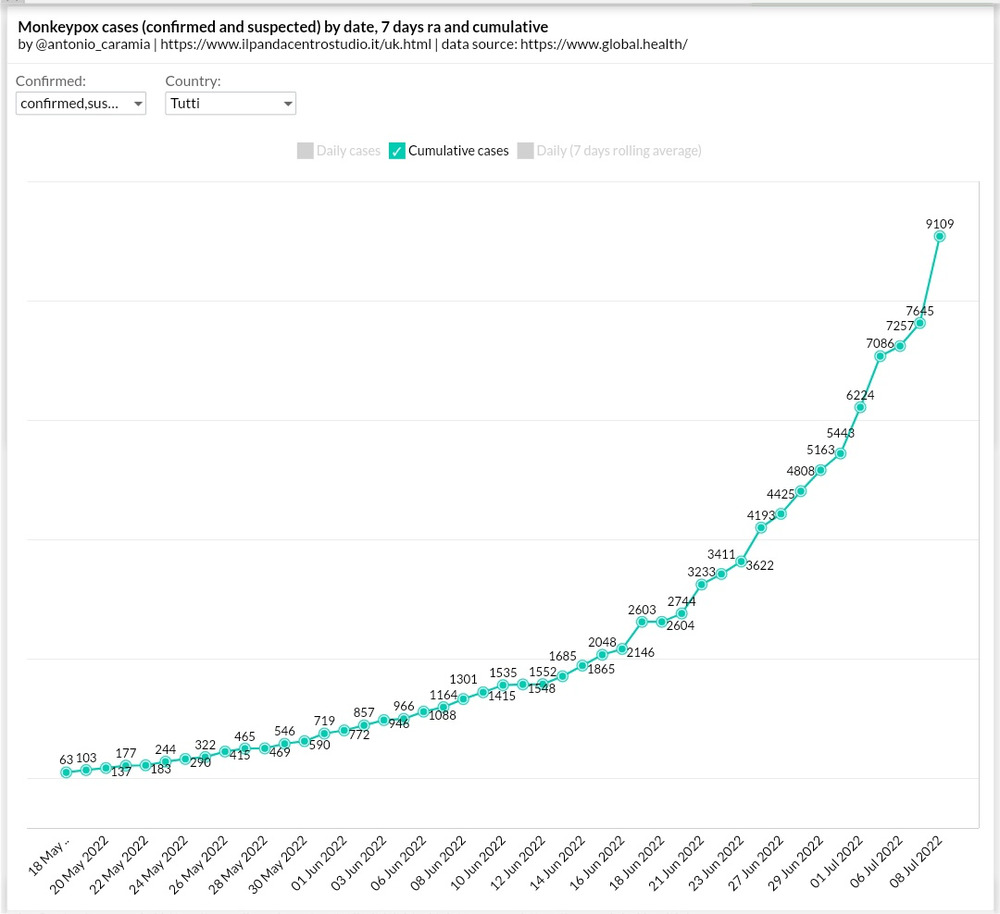Enable the Daily cases checkbox

pyautogui.click(x=305, y=151)
